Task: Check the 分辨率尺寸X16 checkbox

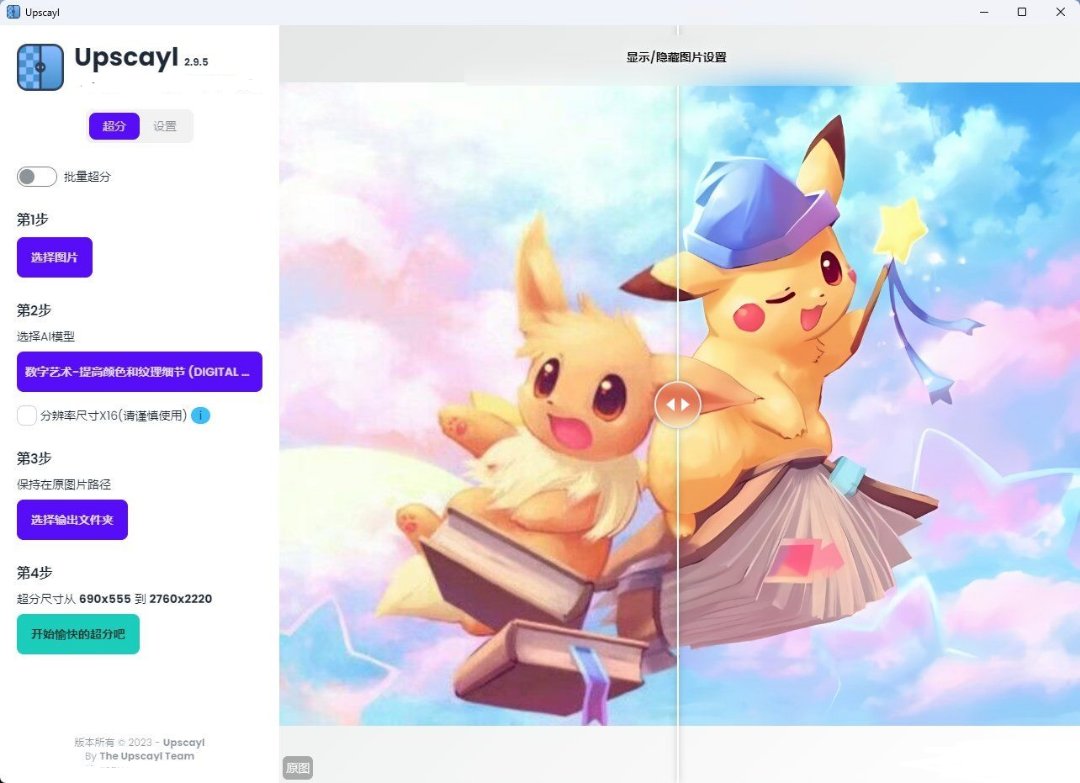Action: 27,415
